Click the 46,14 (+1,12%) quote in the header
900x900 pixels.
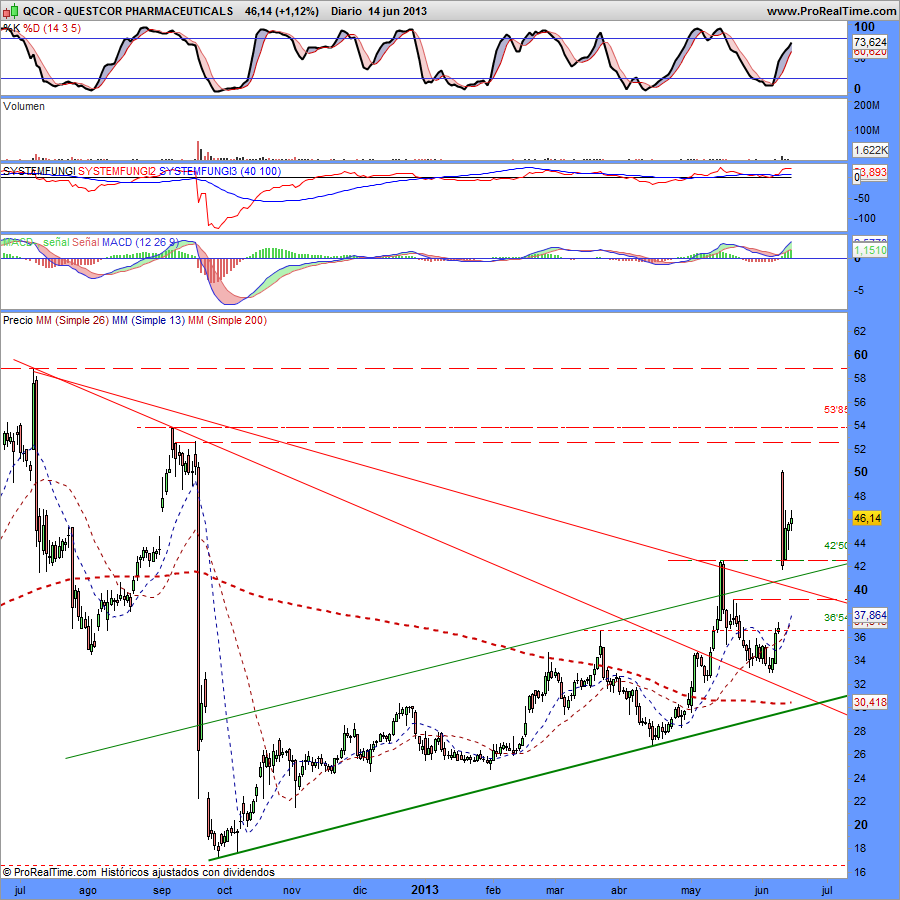(x=281, y=11)
